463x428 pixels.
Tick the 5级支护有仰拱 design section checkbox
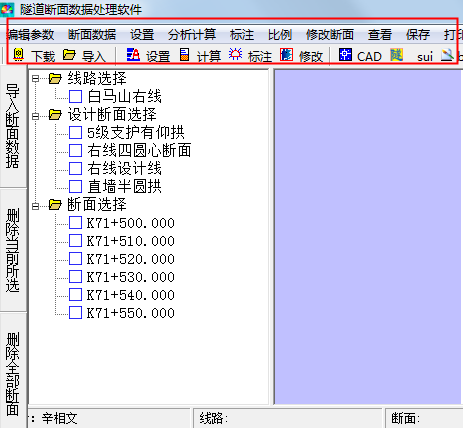coord(75,133)
